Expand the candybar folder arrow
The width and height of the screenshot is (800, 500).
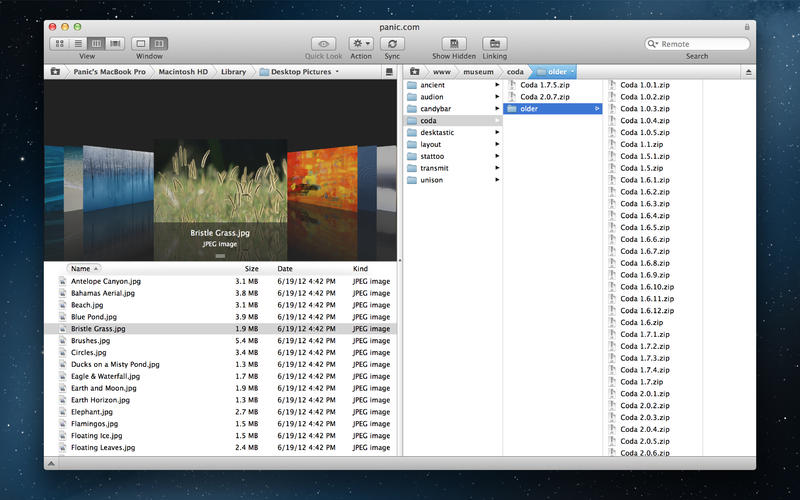(497, 109)
